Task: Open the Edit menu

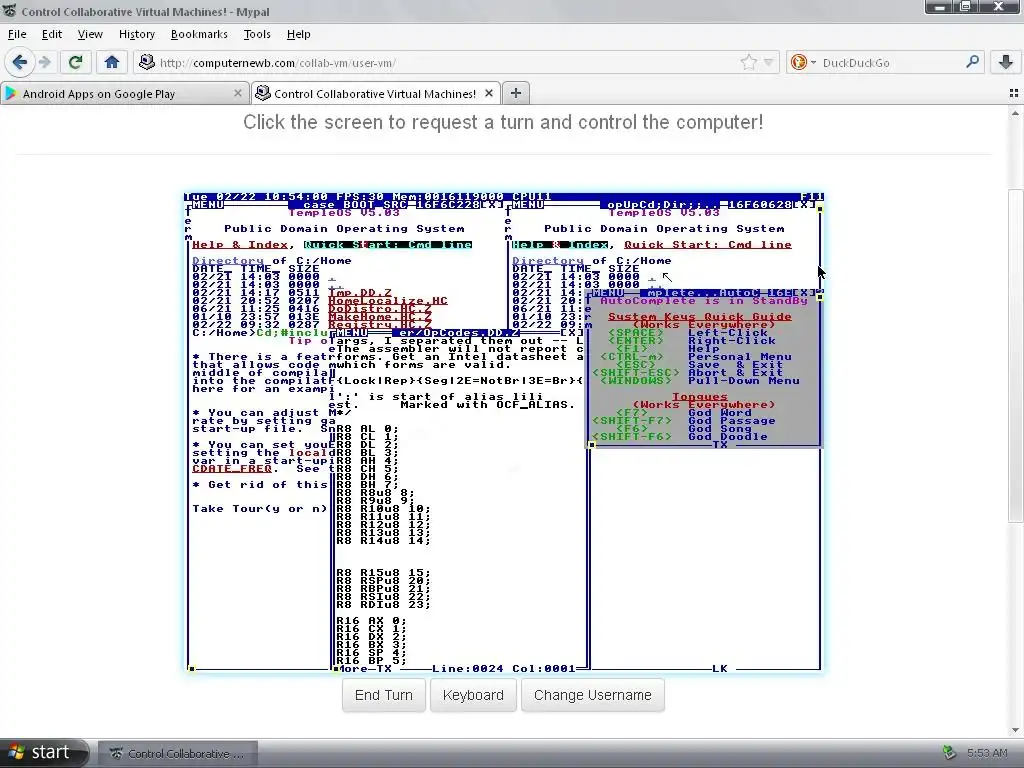Action: coord(52,34)
